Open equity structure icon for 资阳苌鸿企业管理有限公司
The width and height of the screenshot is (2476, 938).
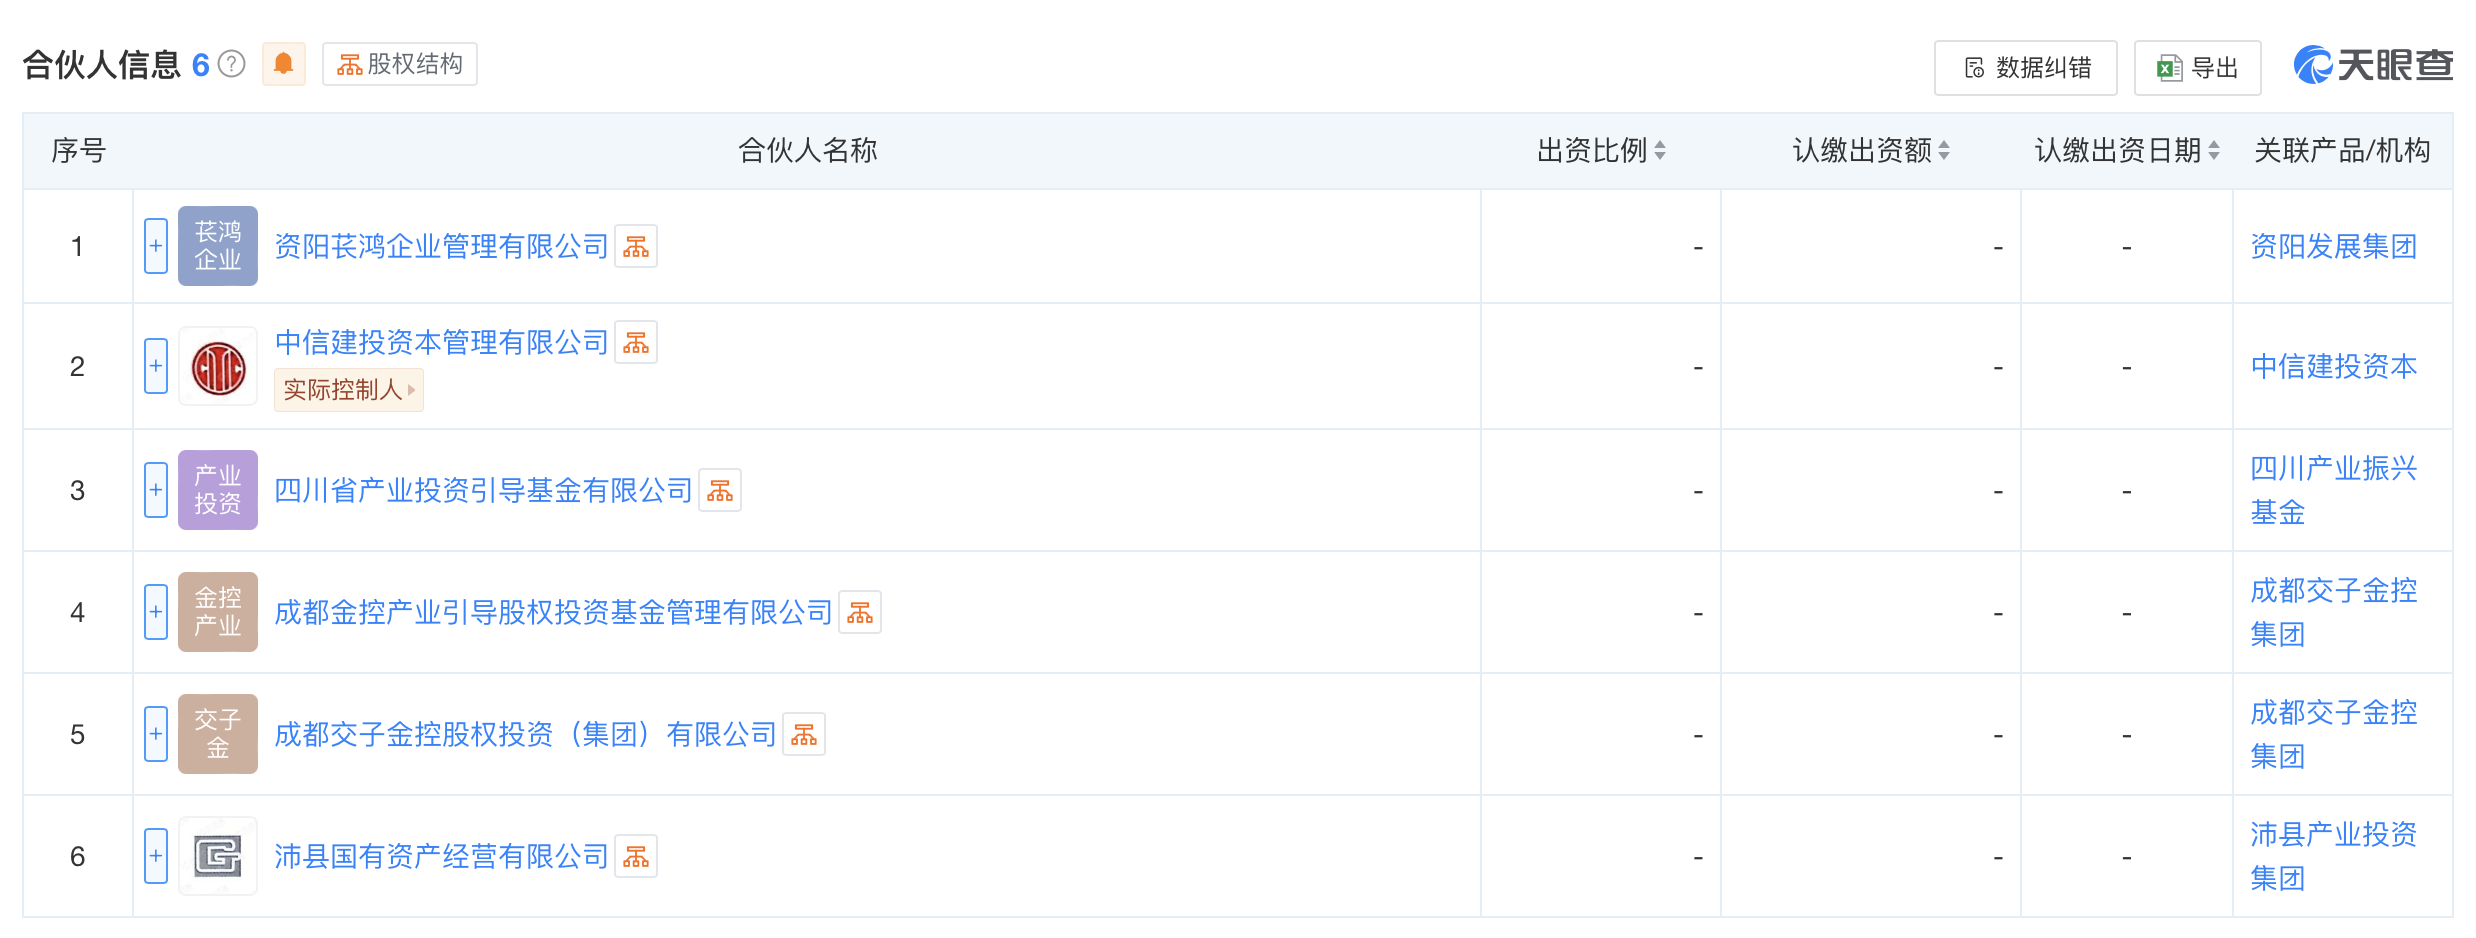pos(636,247)
